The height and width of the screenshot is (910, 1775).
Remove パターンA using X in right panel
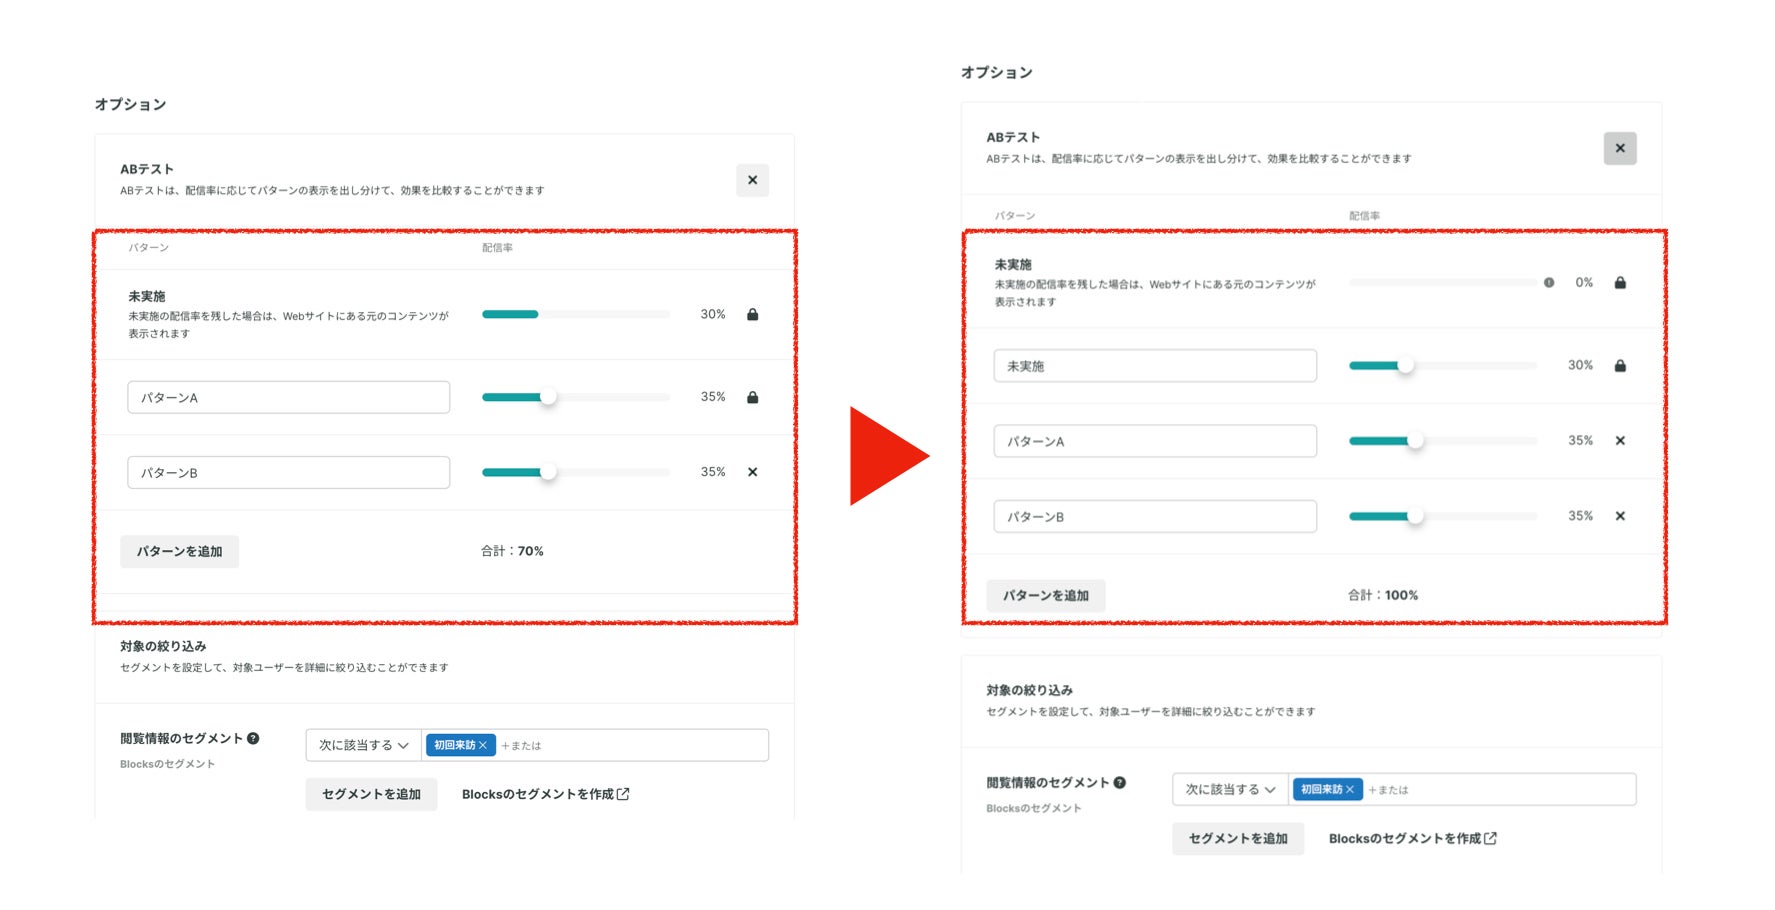(1620, 440)
